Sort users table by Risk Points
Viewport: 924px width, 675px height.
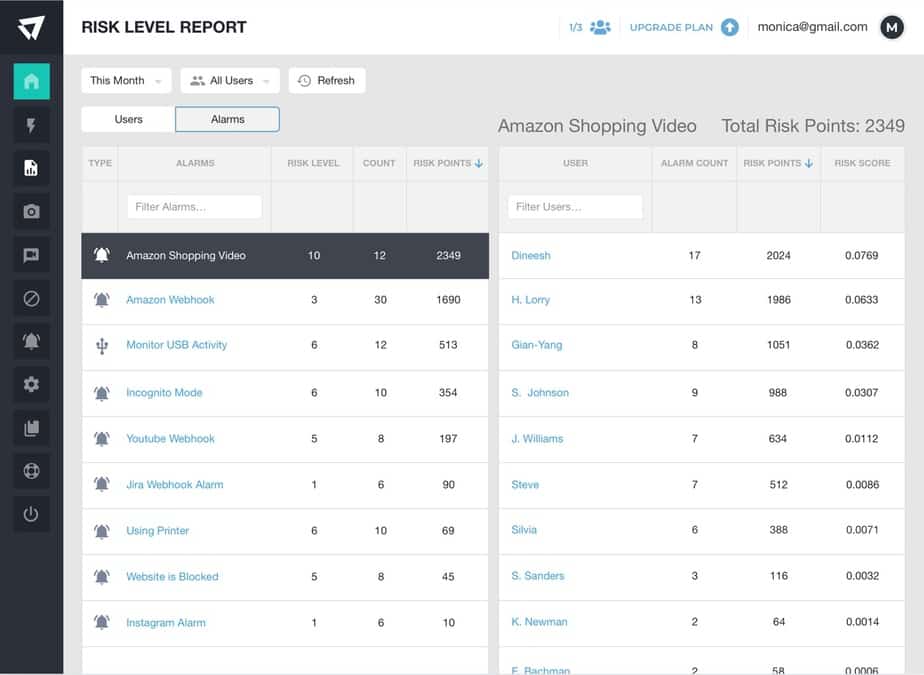778,163
